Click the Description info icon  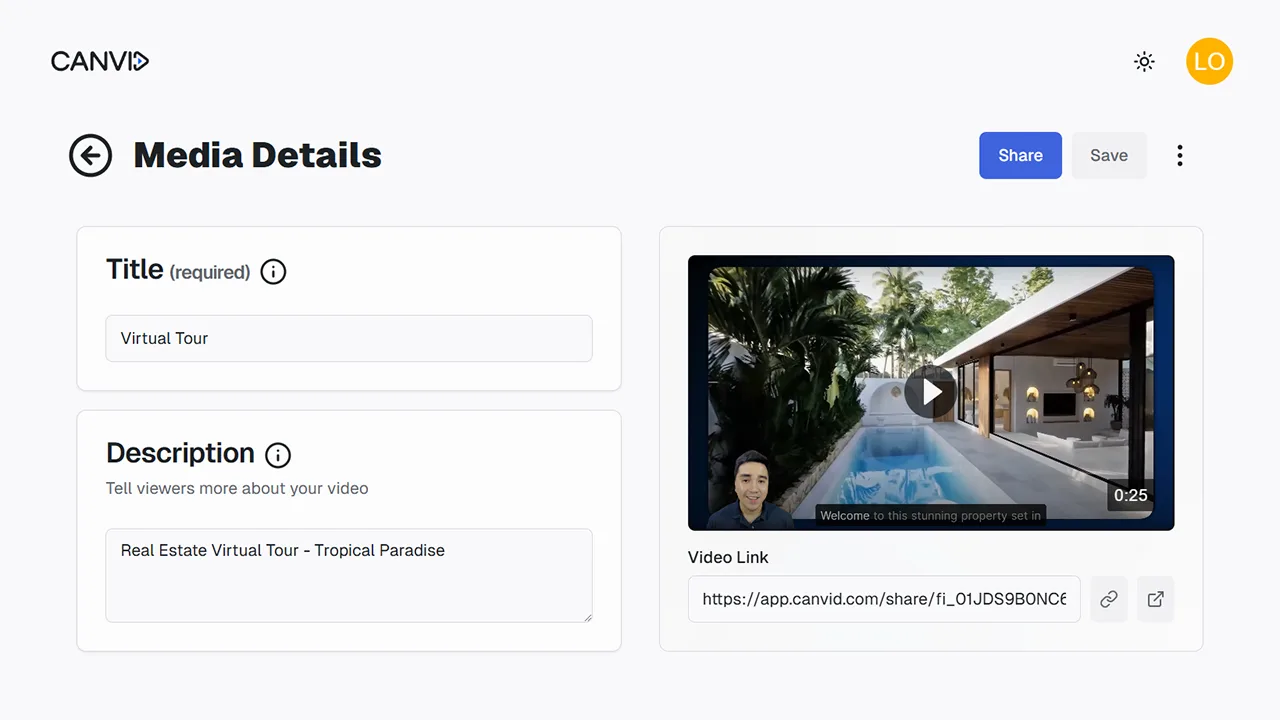coord(277,455)
